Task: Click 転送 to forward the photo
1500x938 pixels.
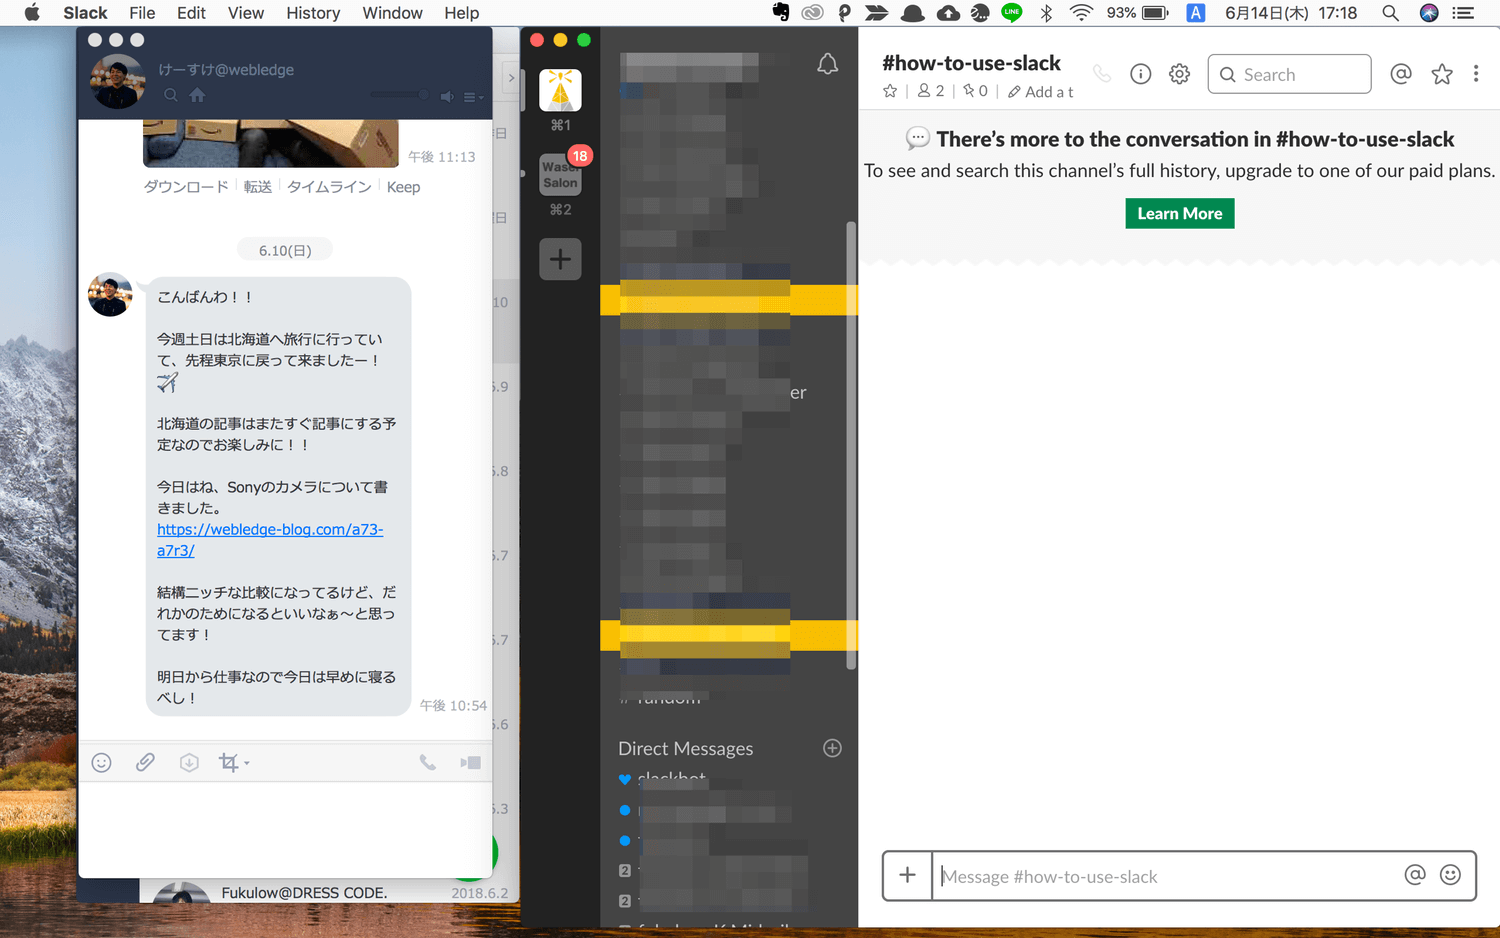Action: coord(258,187)
